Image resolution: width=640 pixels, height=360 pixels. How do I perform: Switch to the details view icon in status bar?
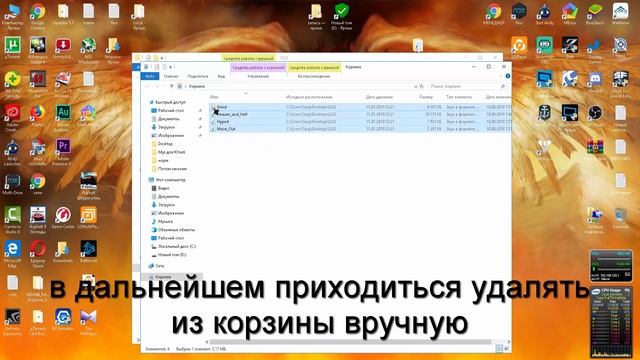pos(499,349)
